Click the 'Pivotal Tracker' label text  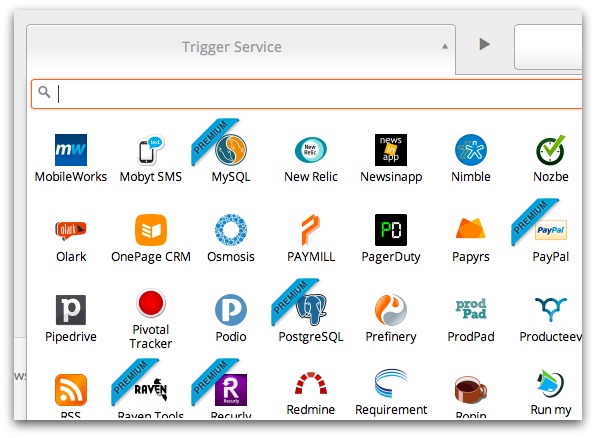click(x=151, y=336)
